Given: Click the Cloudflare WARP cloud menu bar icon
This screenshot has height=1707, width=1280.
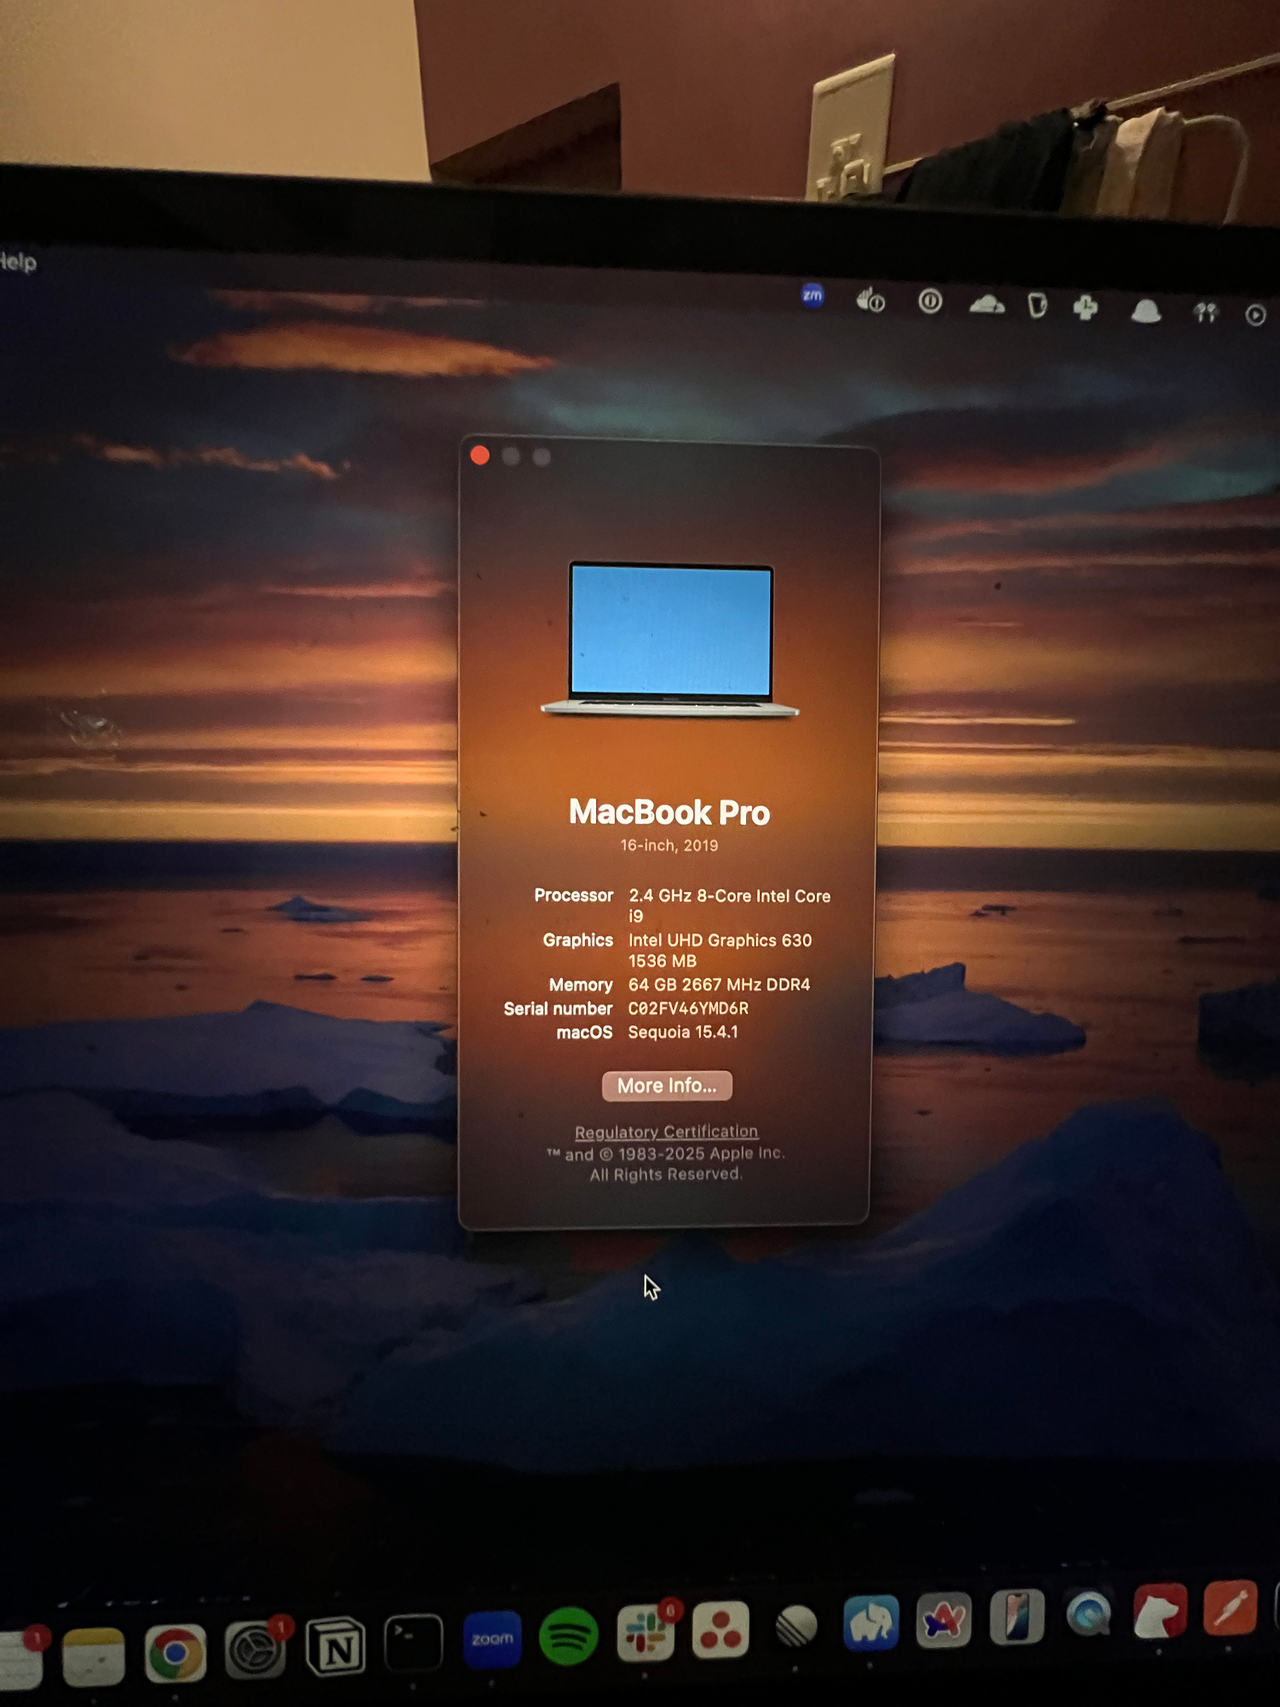Looking at the screenshot, I should coord(987,304).
